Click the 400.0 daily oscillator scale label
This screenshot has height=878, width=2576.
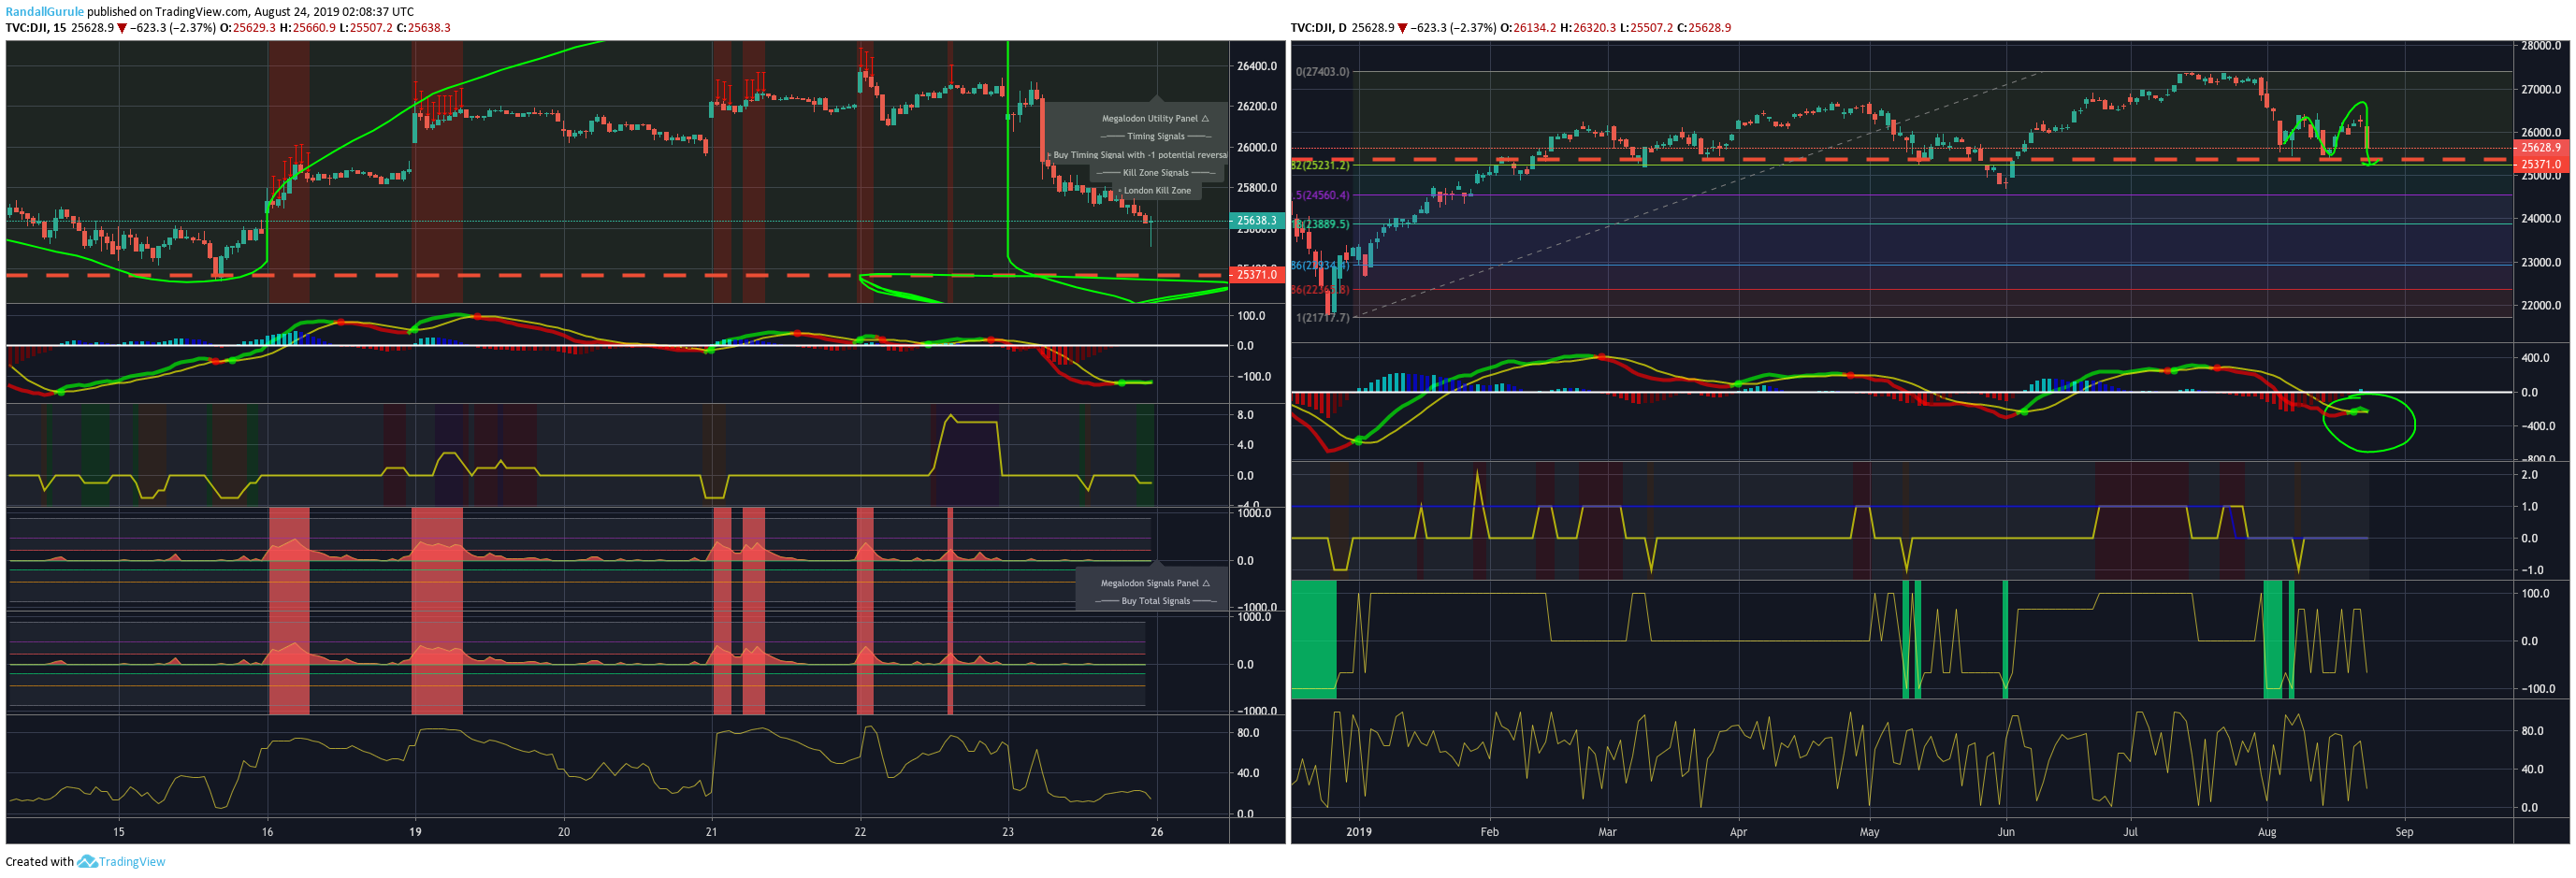[2536, 357]
